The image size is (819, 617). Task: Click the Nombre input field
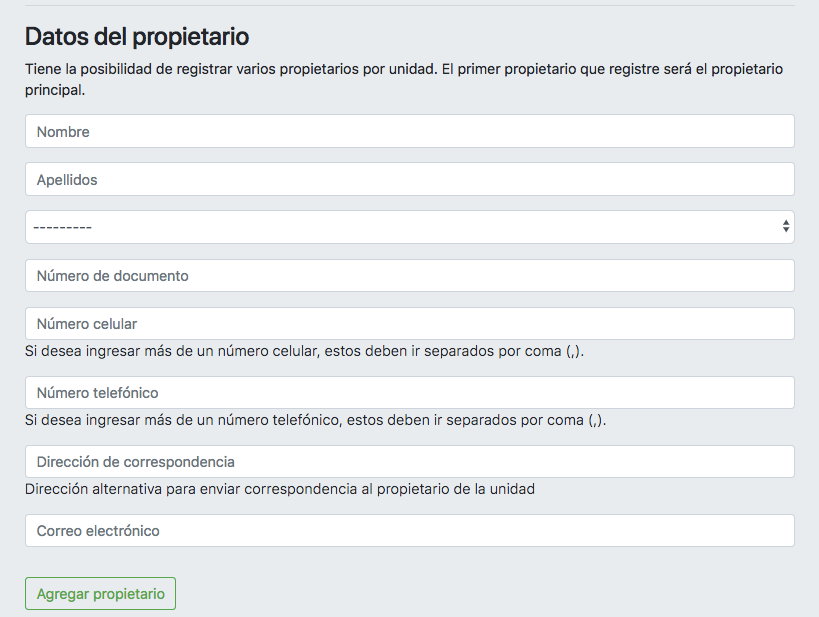click(409, 131)
